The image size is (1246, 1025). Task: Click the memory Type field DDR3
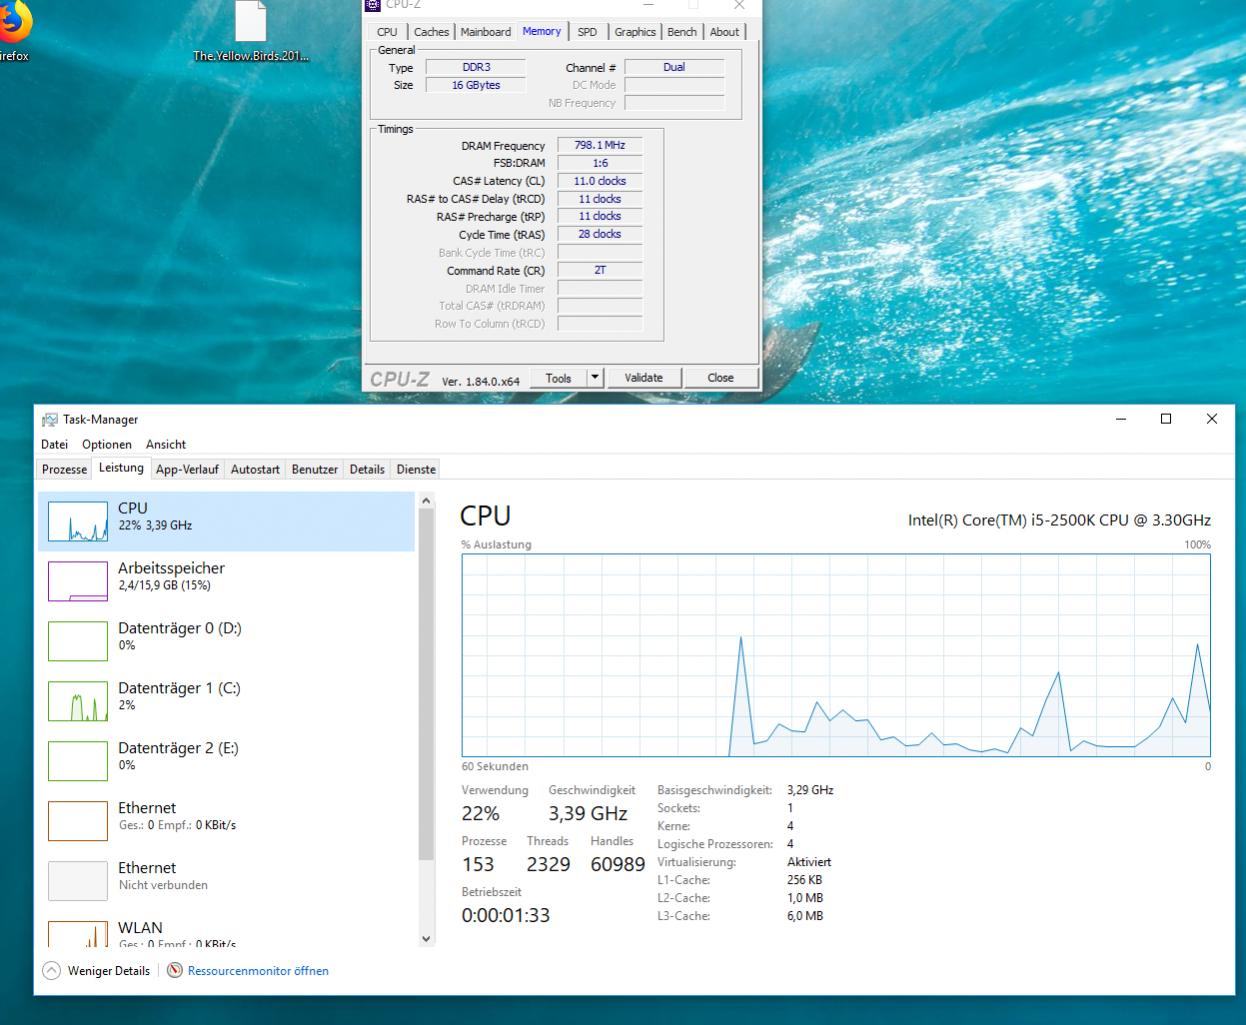[476, 67]
